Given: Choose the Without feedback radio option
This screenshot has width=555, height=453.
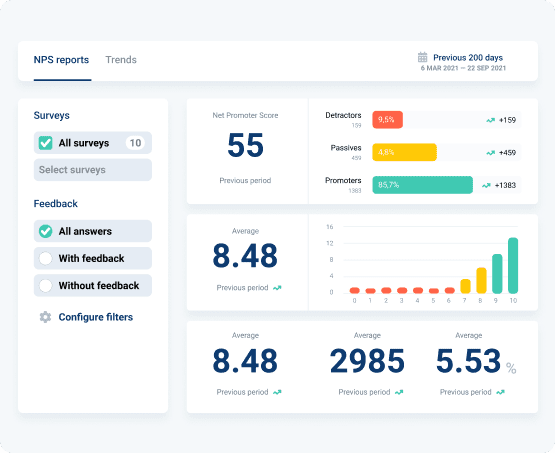Looking at the screenshot, I should point(46,286).
